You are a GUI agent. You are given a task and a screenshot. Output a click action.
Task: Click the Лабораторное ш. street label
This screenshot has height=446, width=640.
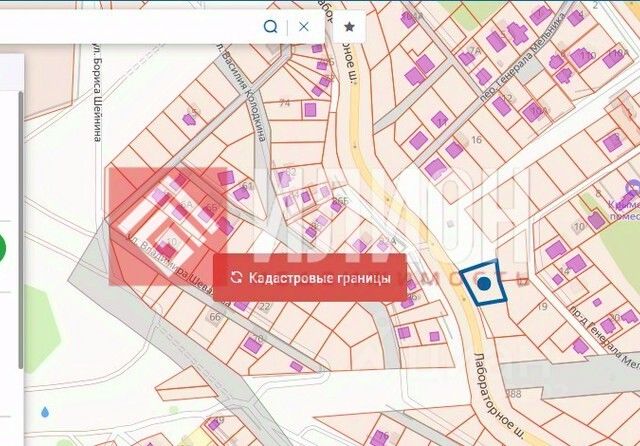[x=499, y=395]
